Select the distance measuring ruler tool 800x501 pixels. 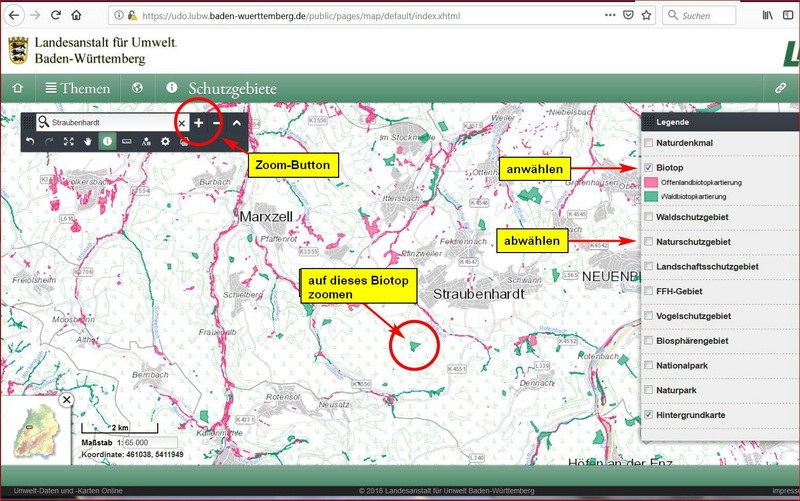point(127,142)
